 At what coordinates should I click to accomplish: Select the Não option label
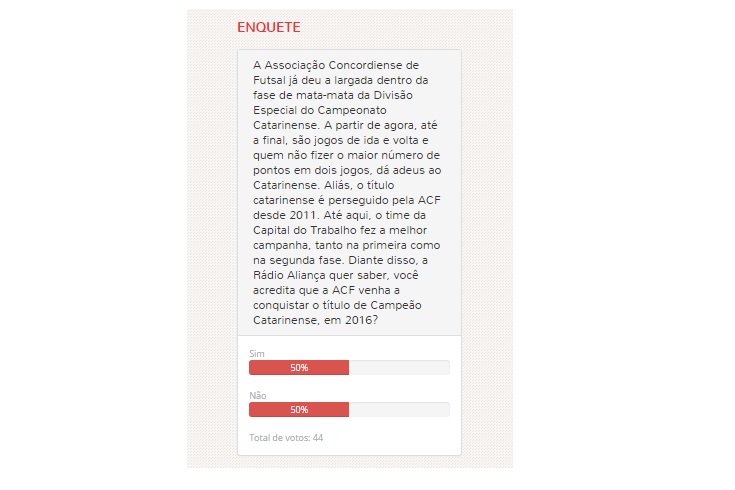(257, 395)
